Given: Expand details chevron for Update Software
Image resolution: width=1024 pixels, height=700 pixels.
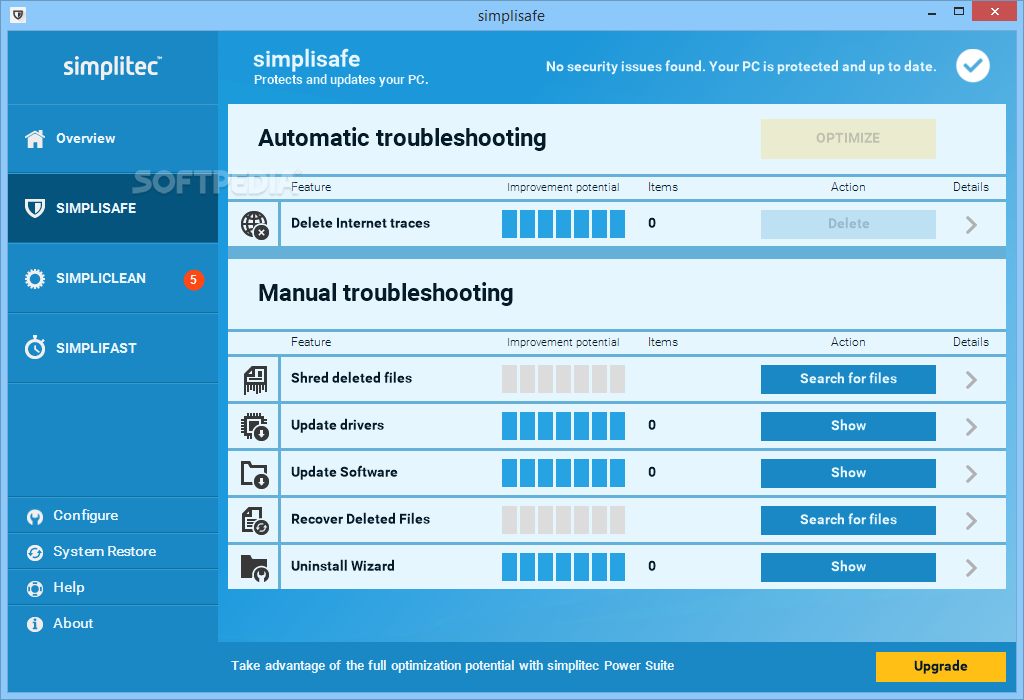Looking at the screenshot, I should tap(971, 473).
